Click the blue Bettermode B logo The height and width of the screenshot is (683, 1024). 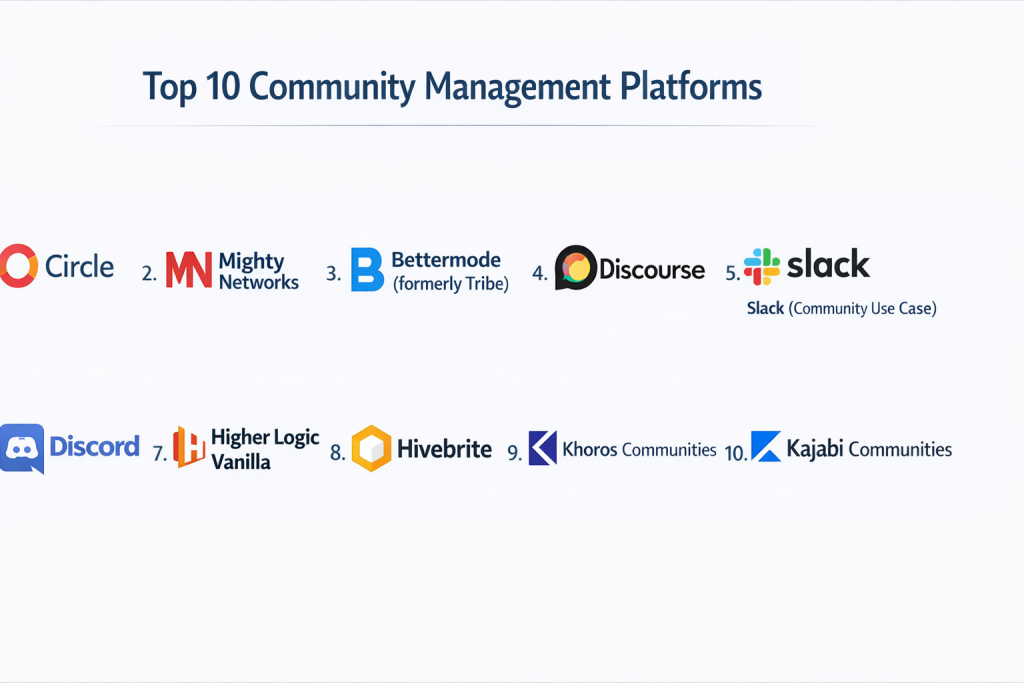(367, 270)
